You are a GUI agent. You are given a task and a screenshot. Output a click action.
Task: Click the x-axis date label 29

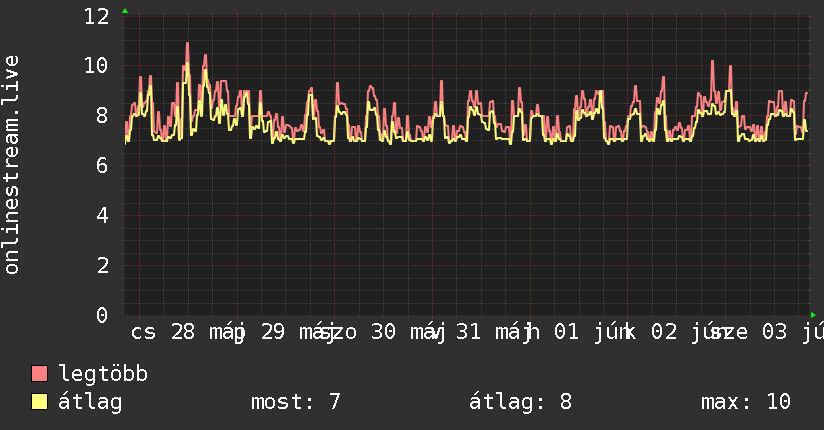click(273, 332)
